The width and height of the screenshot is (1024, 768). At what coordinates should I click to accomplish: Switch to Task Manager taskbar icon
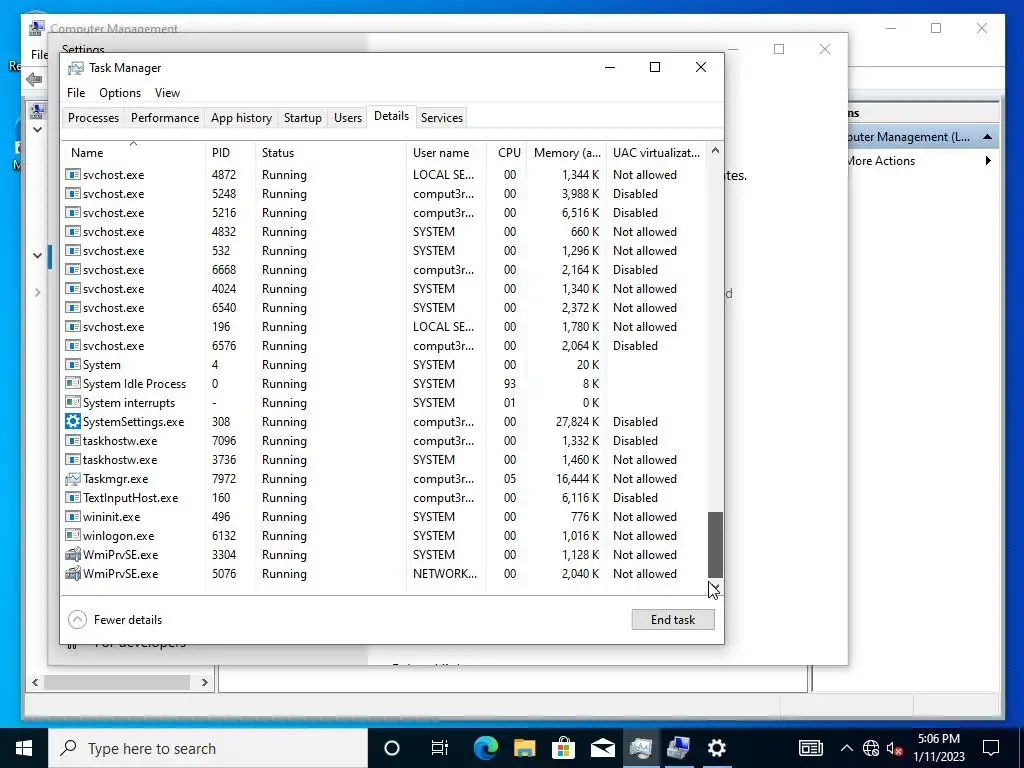tap(641, 748)
